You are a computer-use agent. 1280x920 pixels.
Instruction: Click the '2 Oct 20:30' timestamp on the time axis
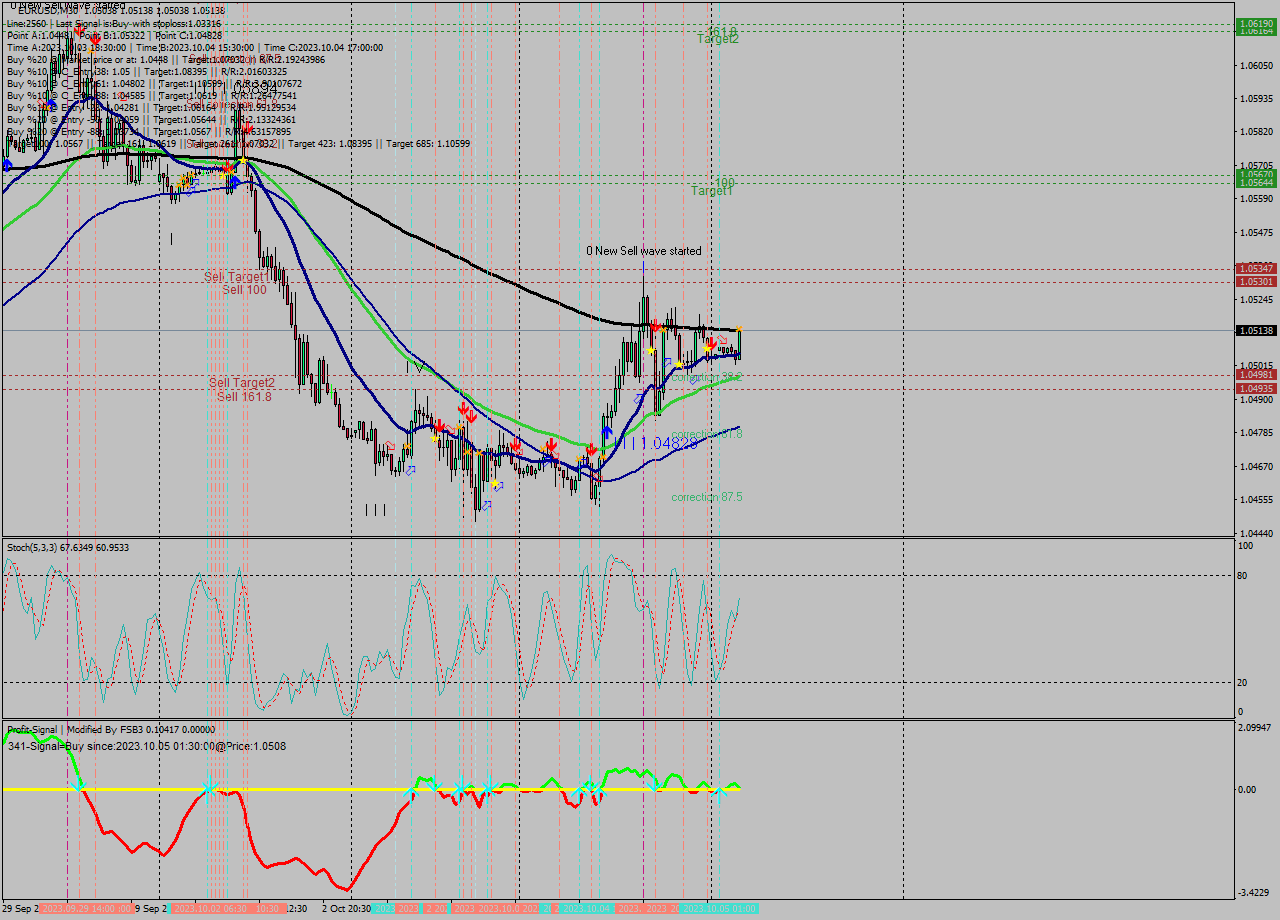tap(346, 908)
